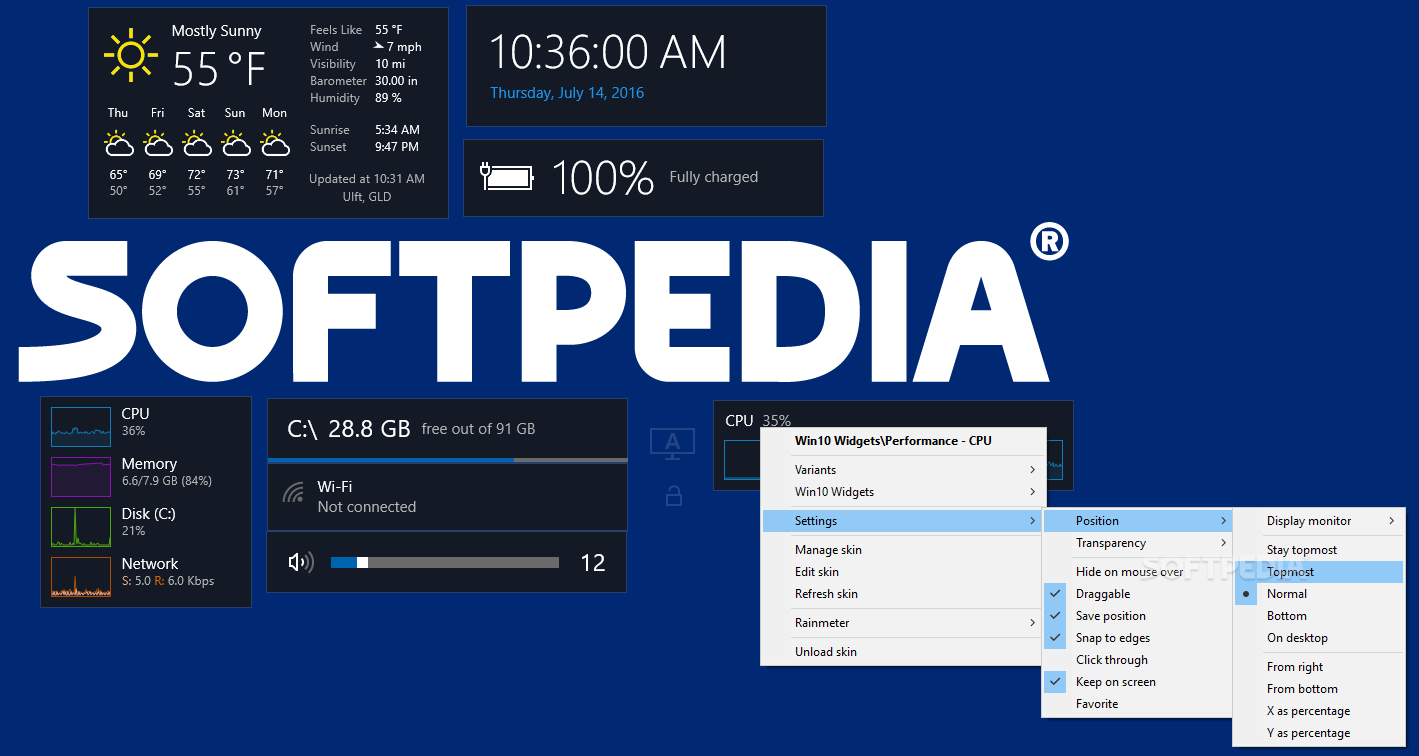Viewport: 1419px width, 756px height.
Task: Expand the Win10 Widgets submenu
Action: click(x=904, y=492)
